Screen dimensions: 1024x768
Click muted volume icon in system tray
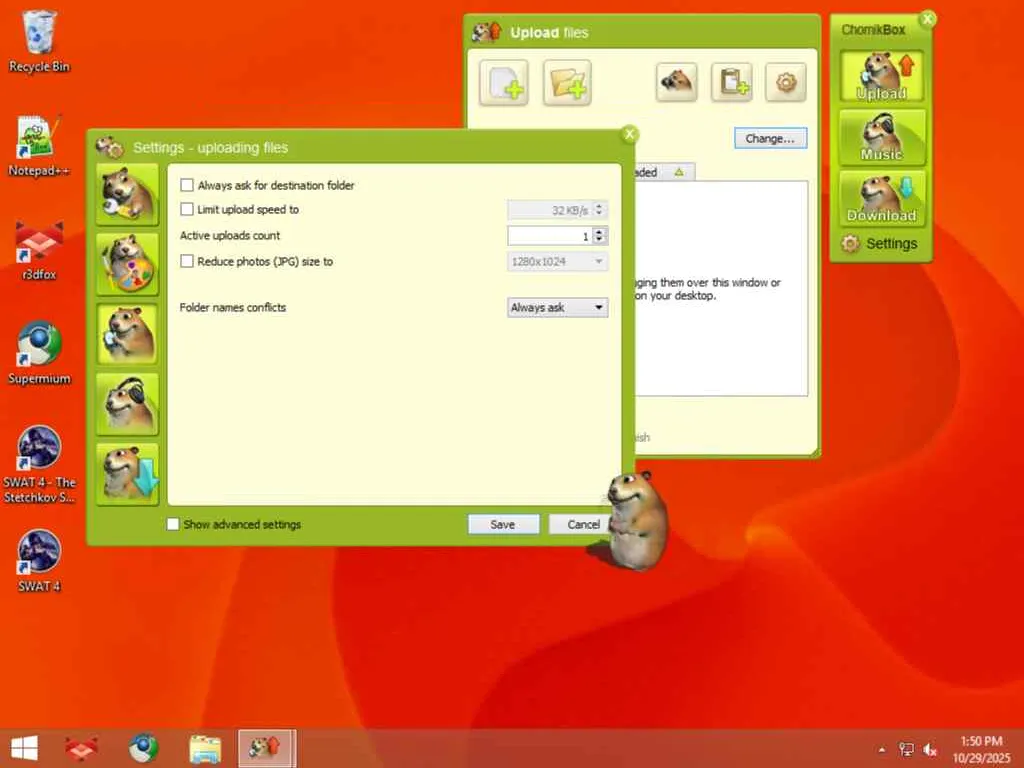click(x=930, y=750)
